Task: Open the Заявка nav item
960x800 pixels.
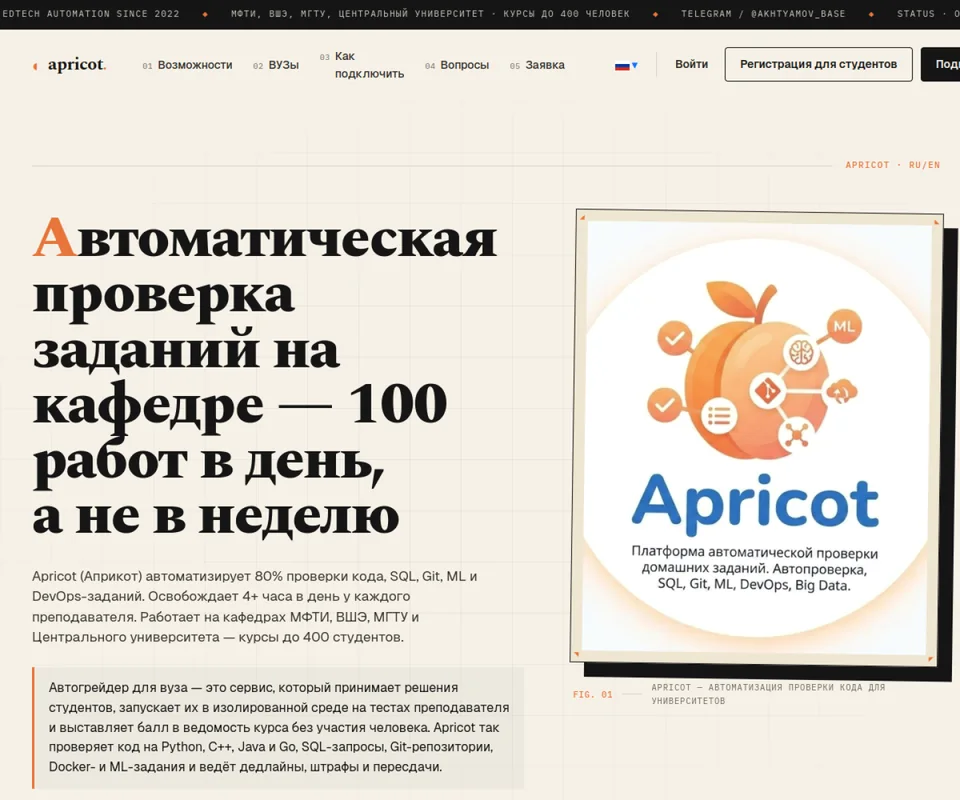Action: tap(538, 65)
